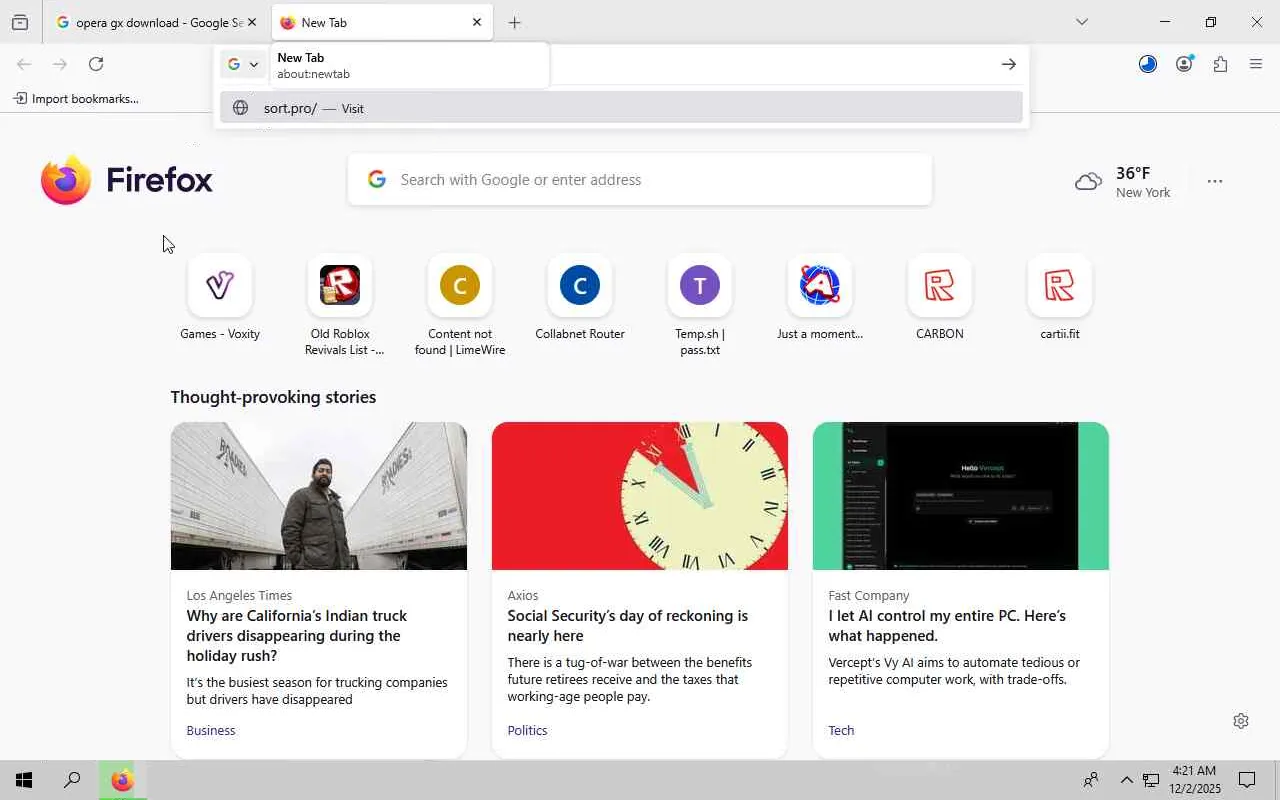Show hidden system tray icons chevron
Viewport: 1280px width, 800px height.
(x=1126, y=780)
